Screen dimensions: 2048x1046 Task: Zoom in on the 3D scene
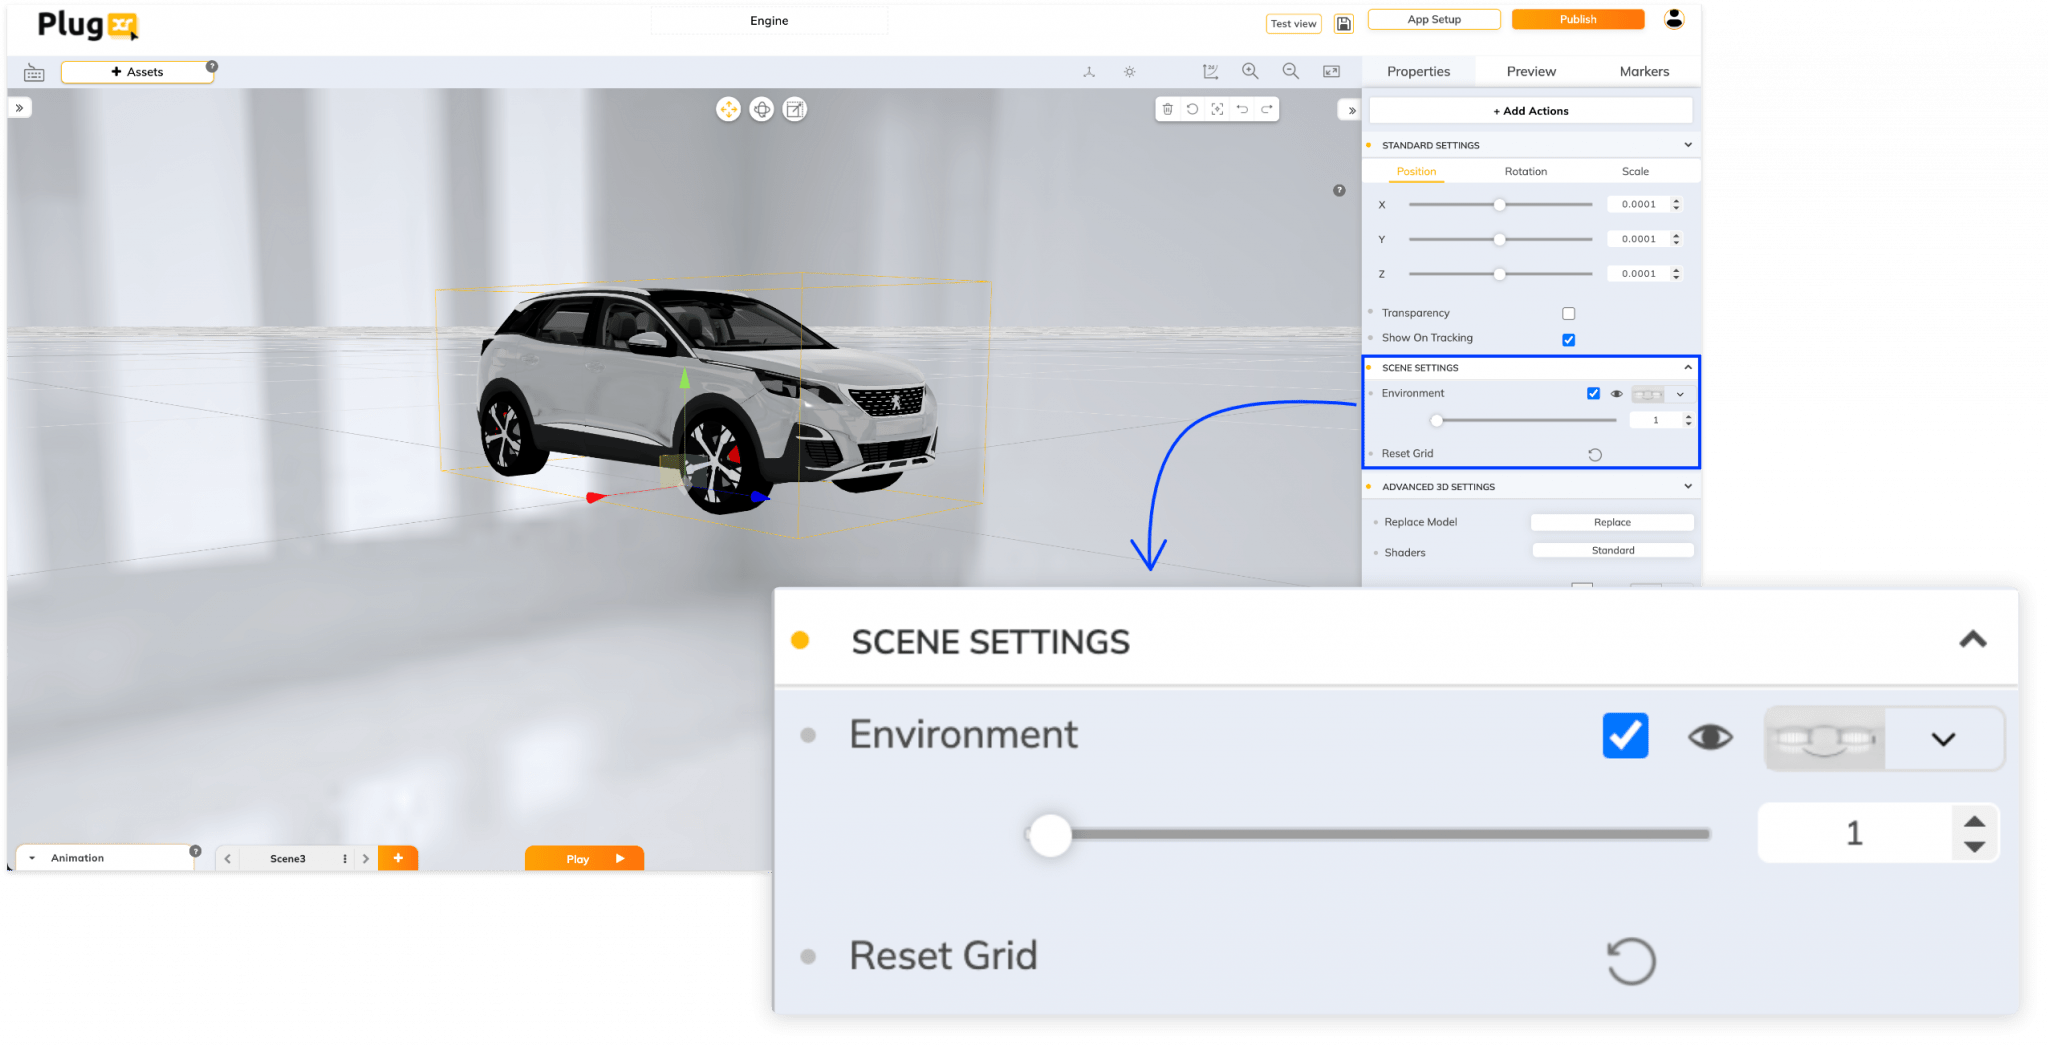(1250, 71)
